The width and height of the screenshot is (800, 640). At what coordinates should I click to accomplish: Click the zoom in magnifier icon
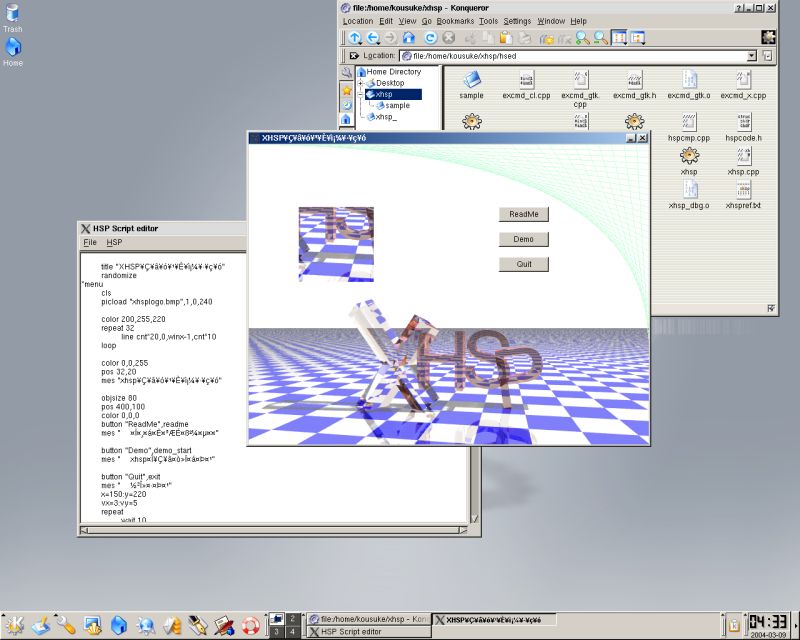tap(582, 37)
